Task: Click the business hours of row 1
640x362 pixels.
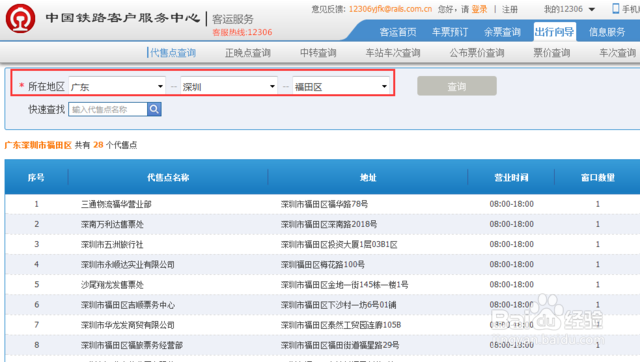Action: coord(511,204)
